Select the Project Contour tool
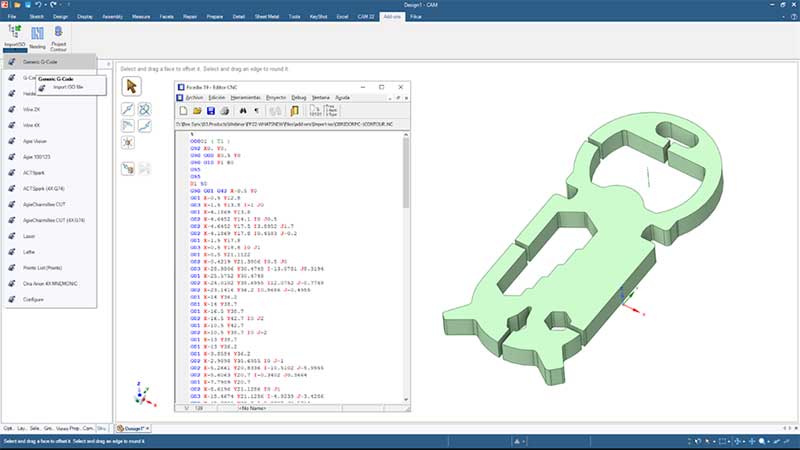The width and height of the screenshot is (800, 450). click(59, 36)
